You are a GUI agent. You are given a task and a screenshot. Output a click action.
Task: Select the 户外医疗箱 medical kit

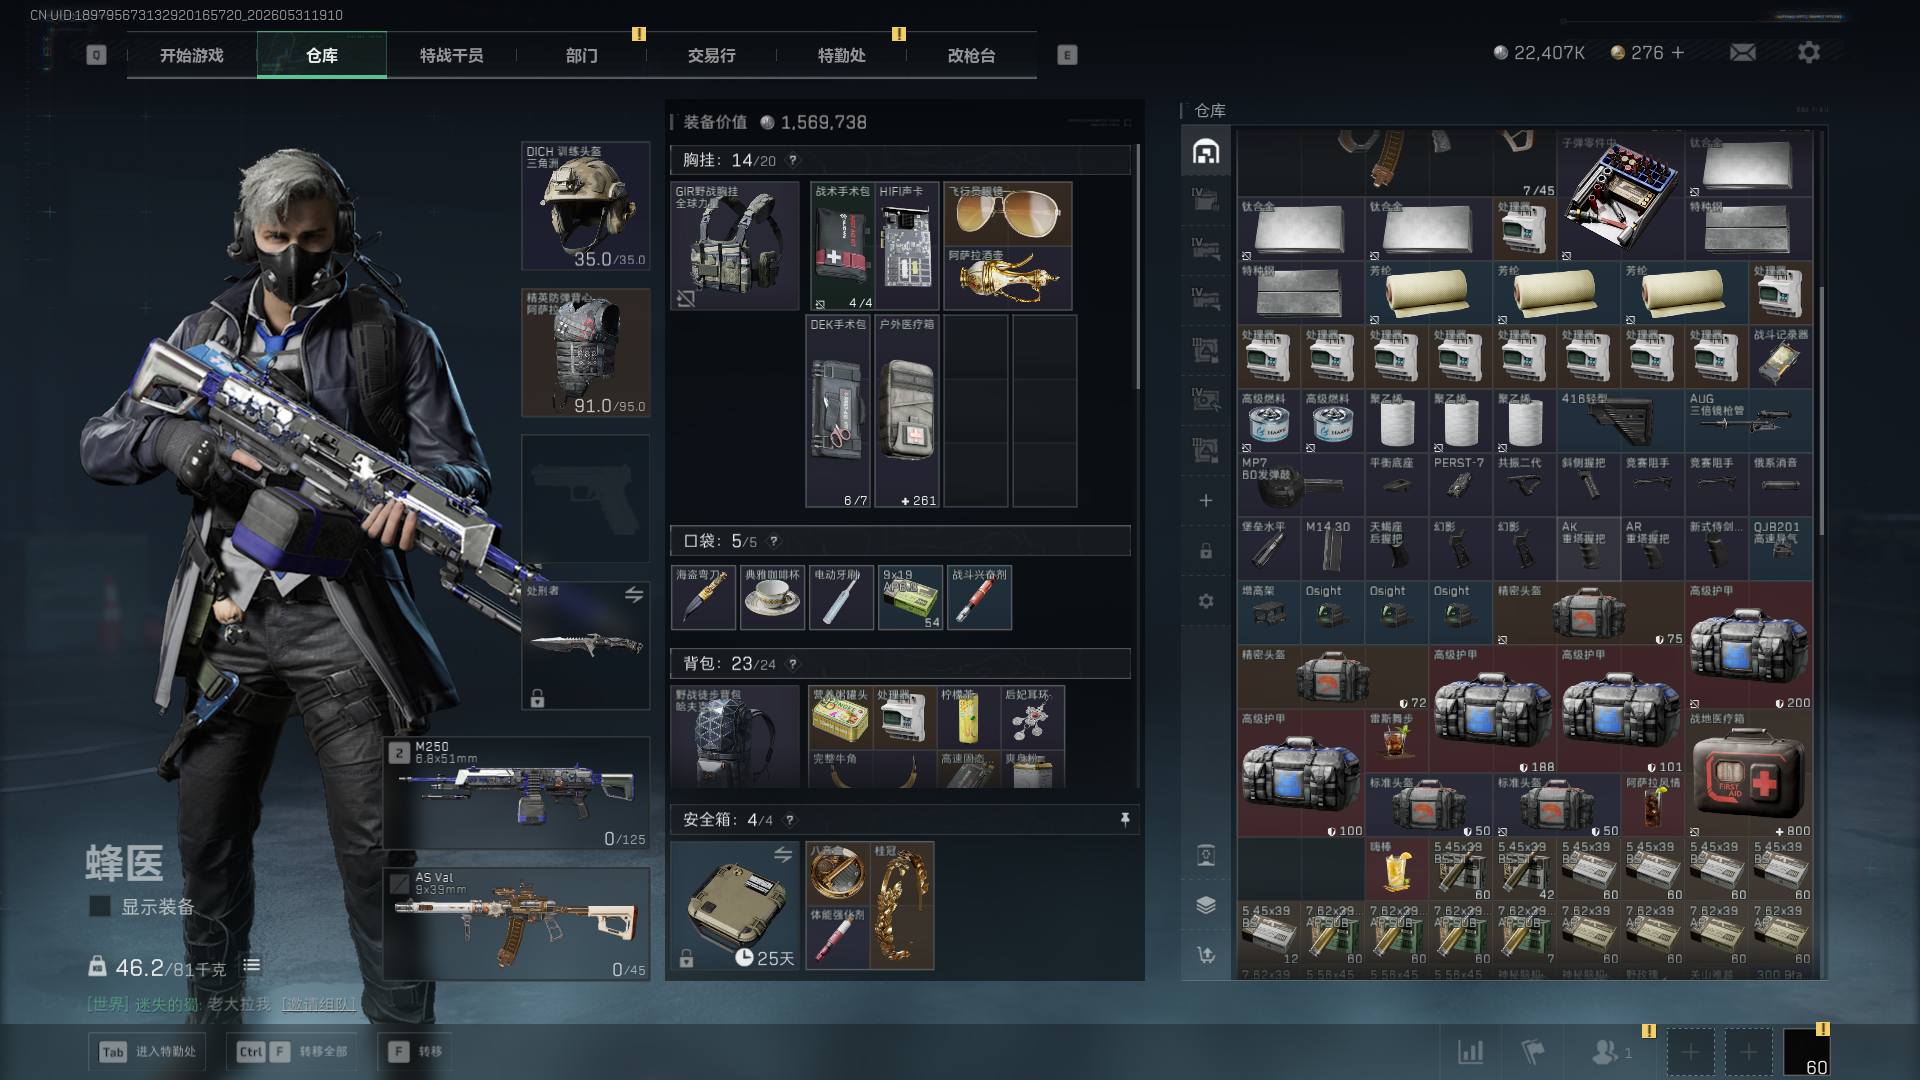coord(907,412)
